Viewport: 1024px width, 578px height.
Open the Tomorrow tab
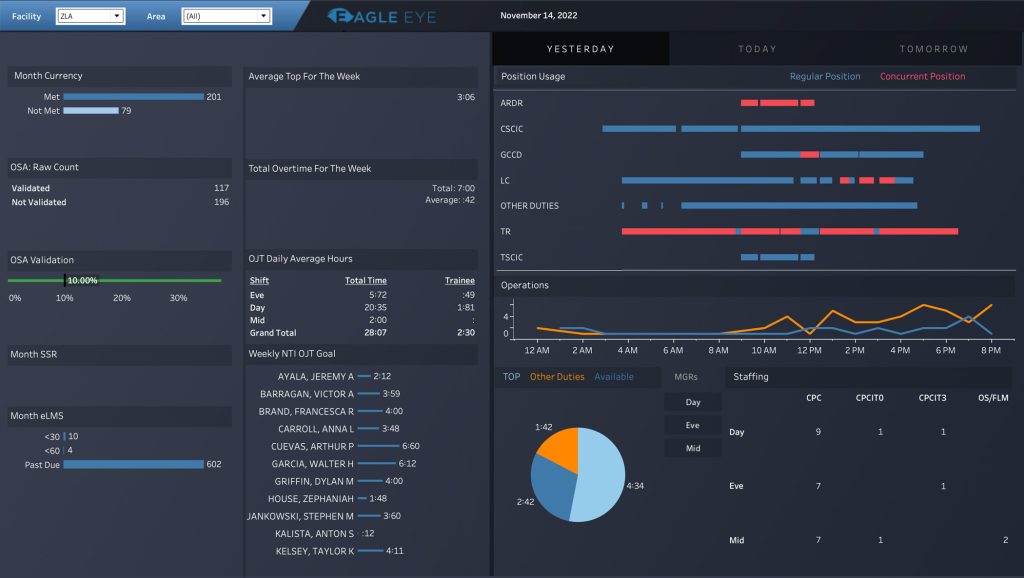pos(933,49)
